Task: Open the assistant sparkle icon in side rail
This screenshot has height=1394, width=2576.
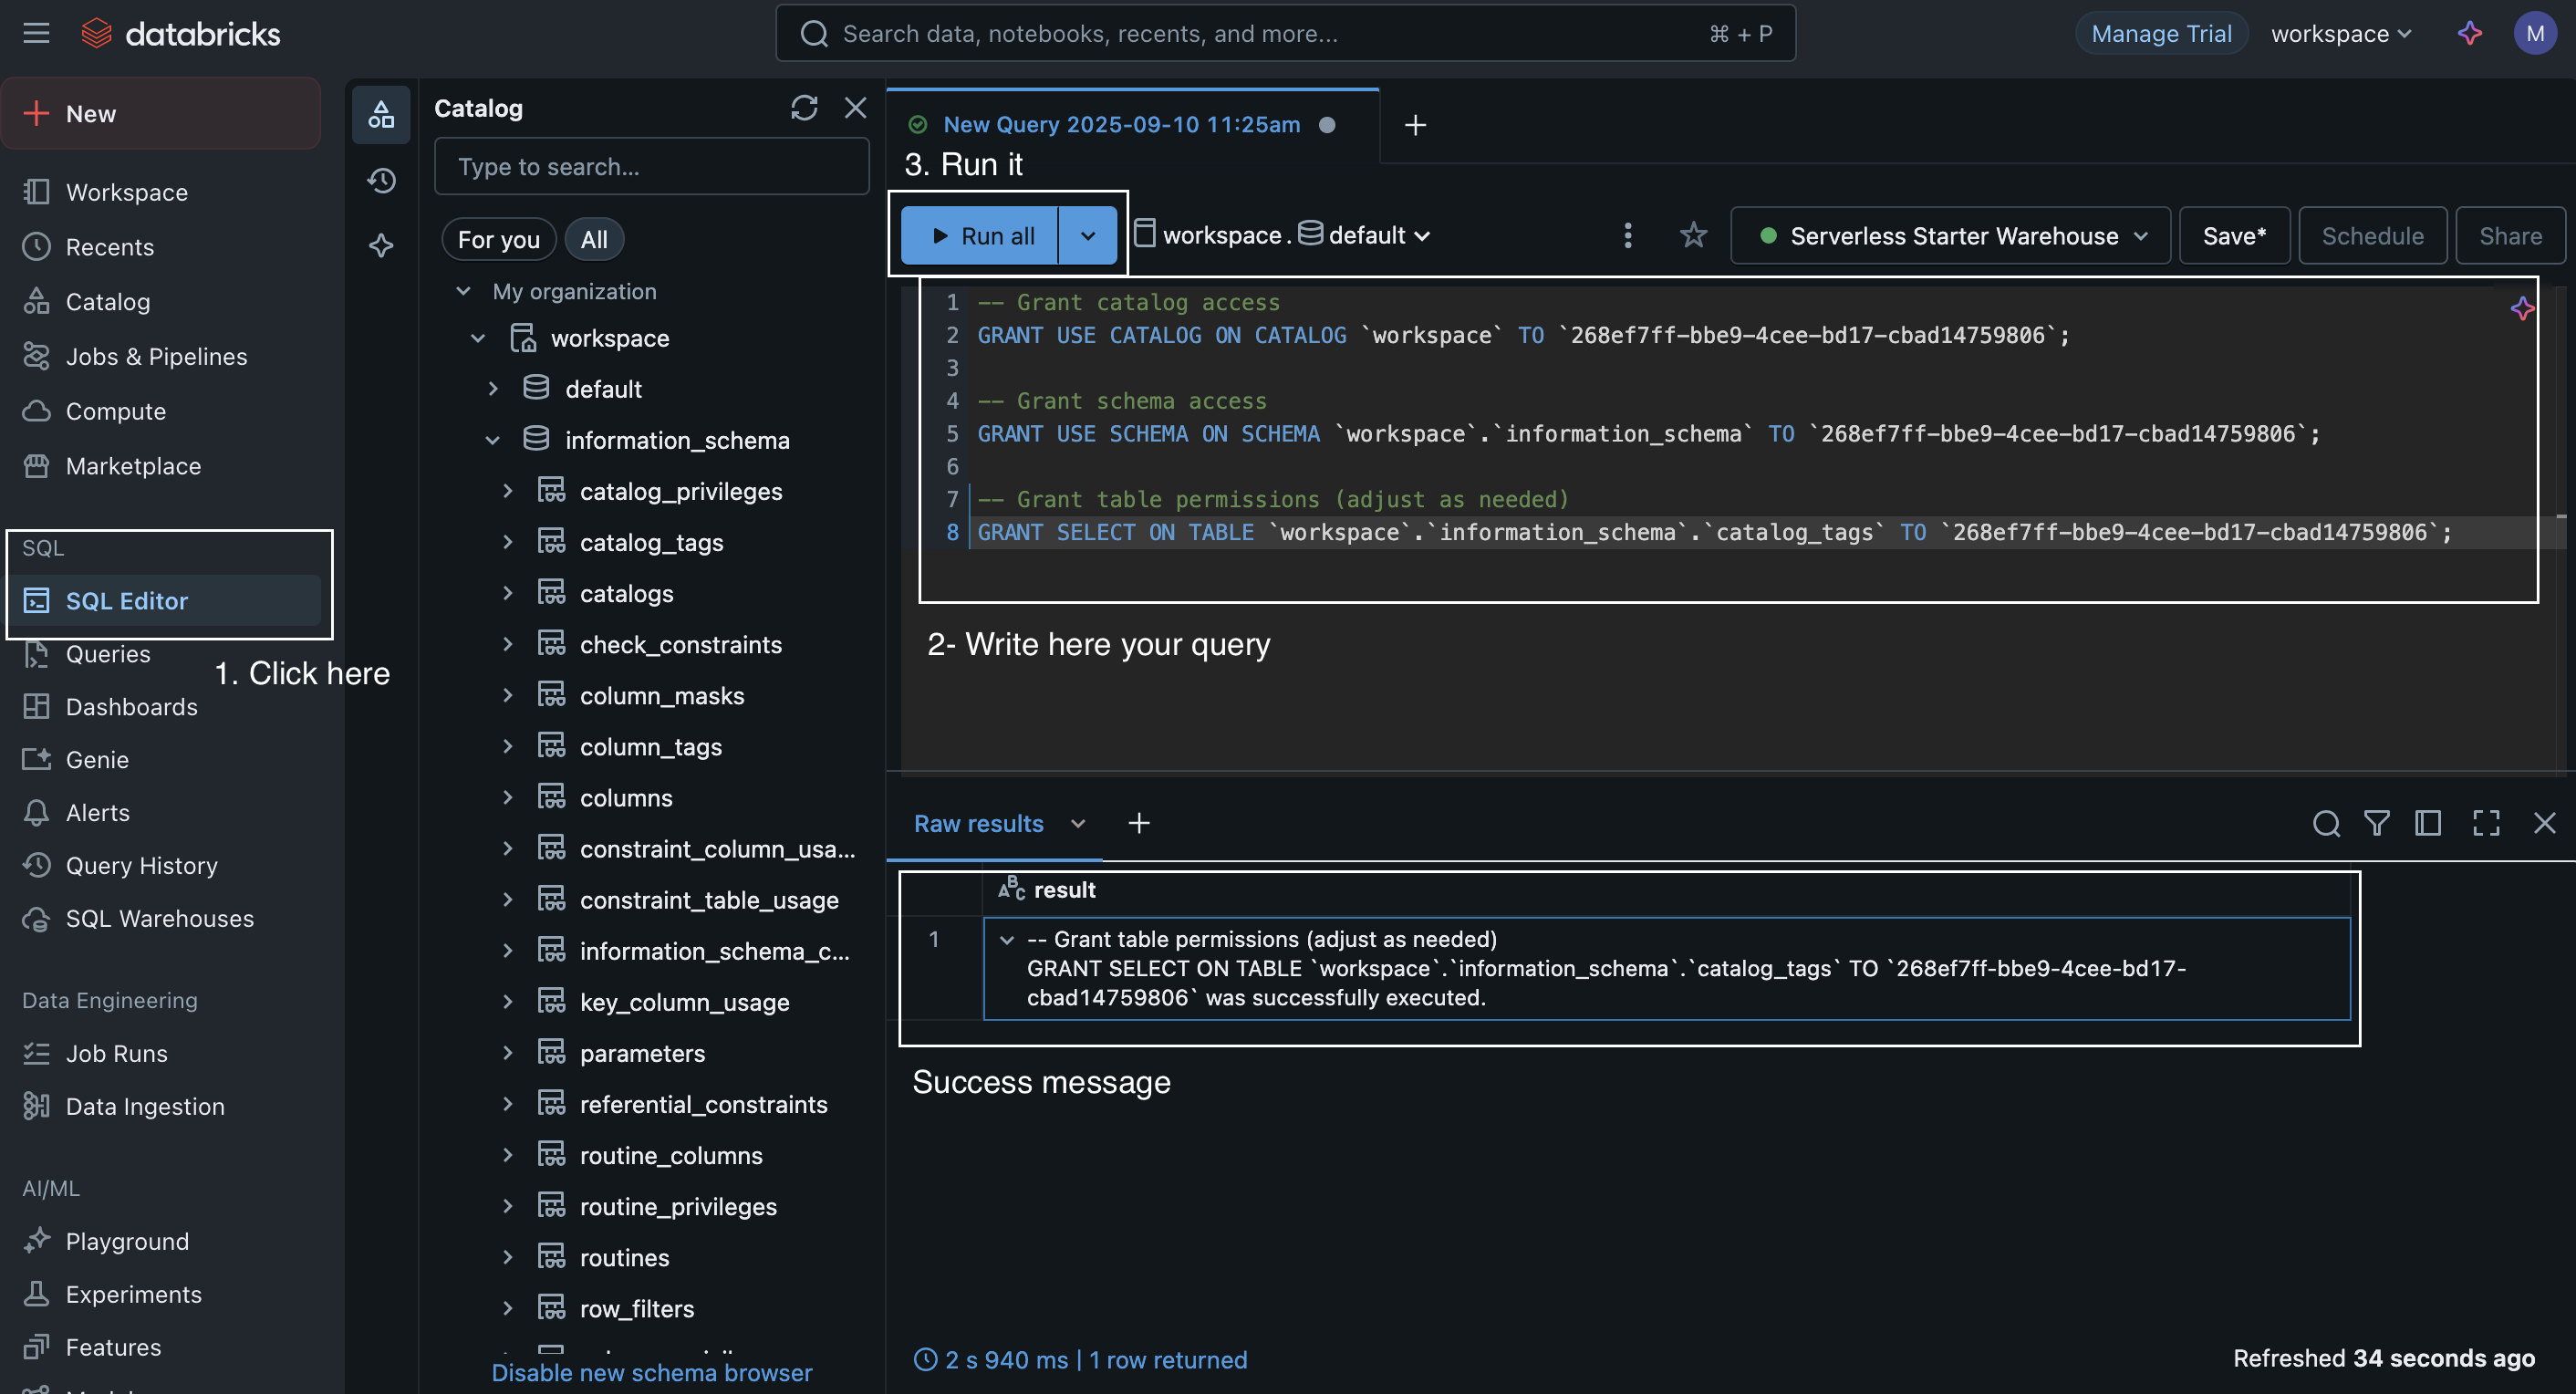Action: point(381,245)
